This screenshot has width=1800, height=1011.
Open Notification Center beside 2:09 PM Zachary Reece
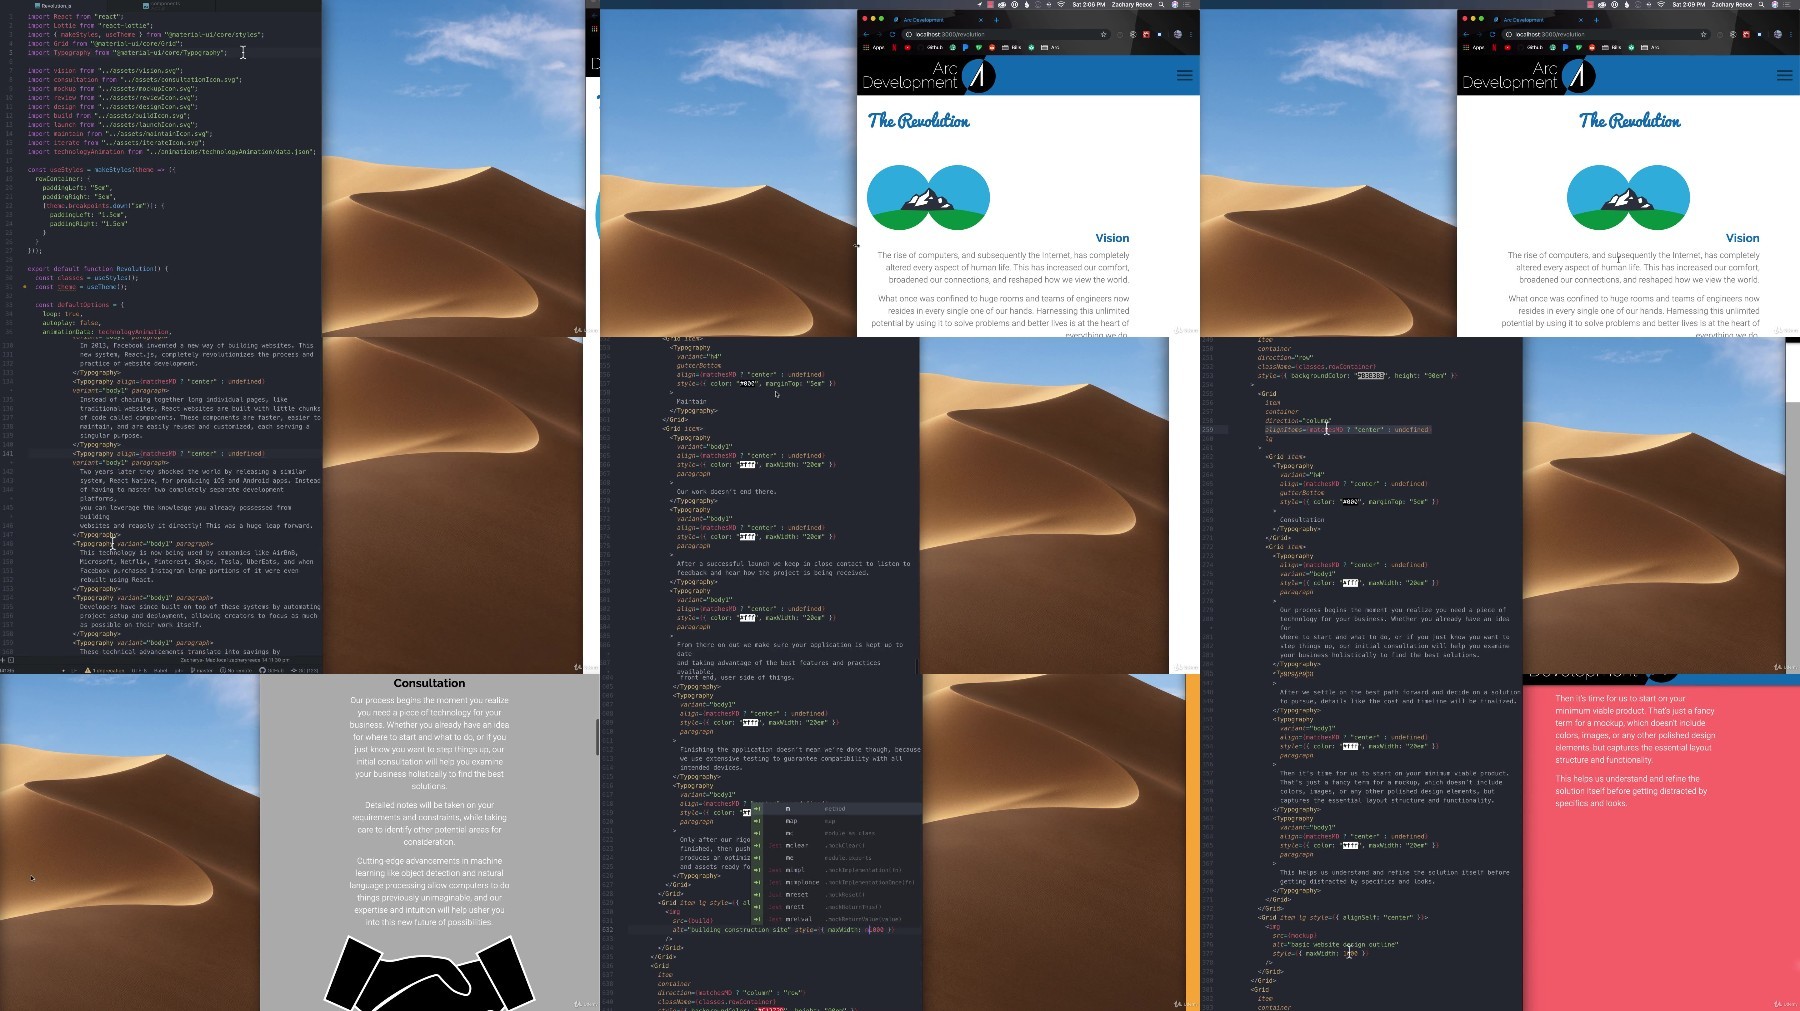1787,4
